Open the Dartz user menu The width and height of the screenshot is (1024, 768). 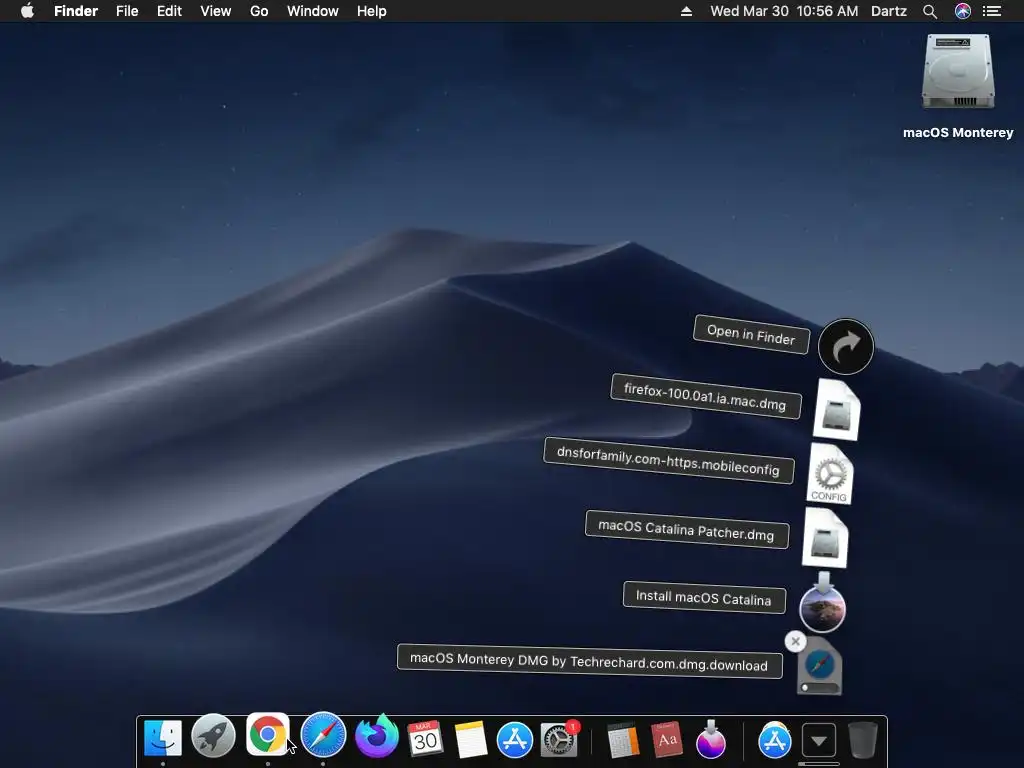[888, 11]
